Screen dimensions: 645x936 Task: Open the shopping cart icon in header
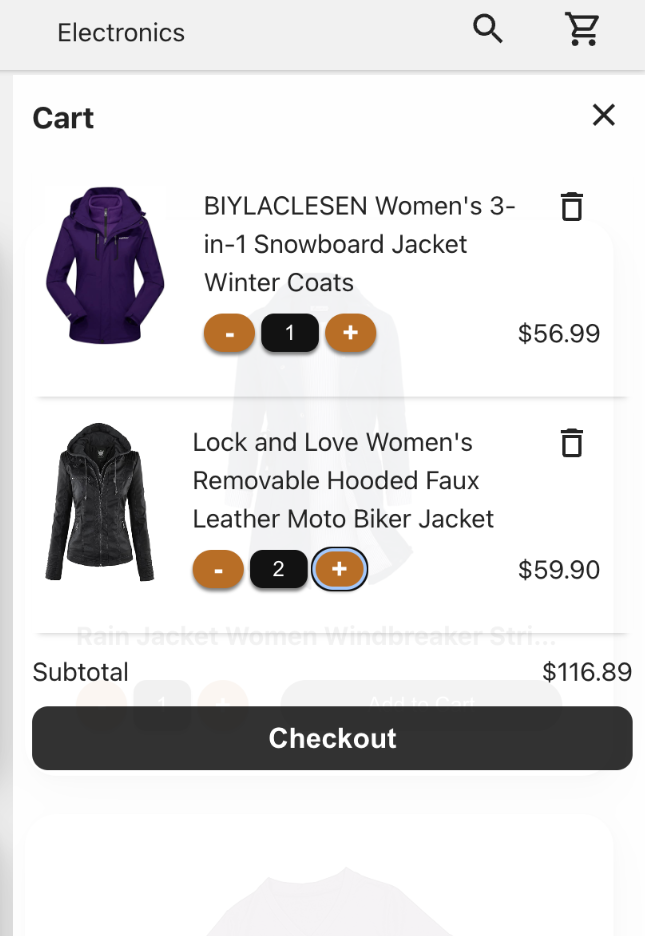coord(582,29)
